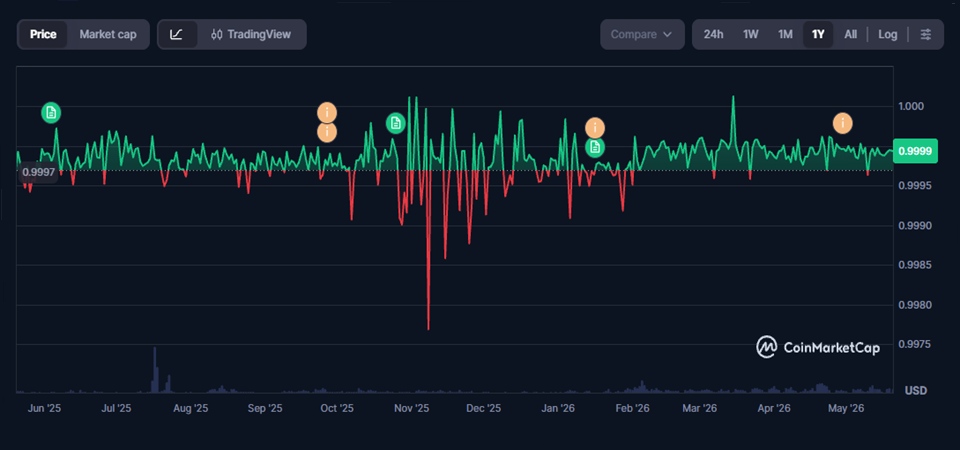Viewport: 960px width, 450px height.
Task: Click the Jul '25 axis label
Action: coord(116,408)
